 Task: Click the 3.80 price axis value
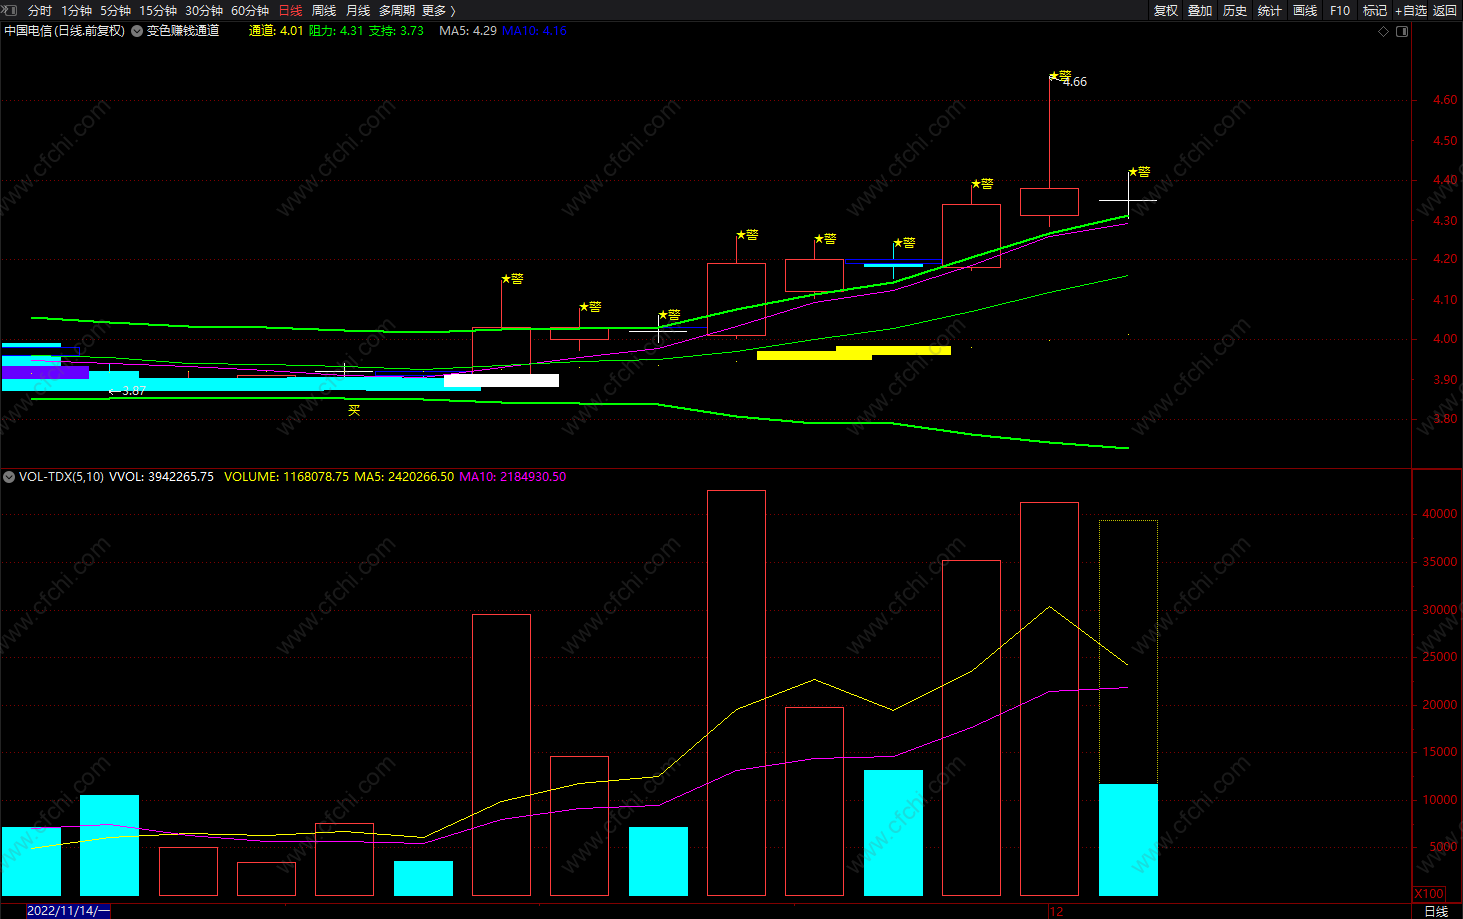(1445, 419)
